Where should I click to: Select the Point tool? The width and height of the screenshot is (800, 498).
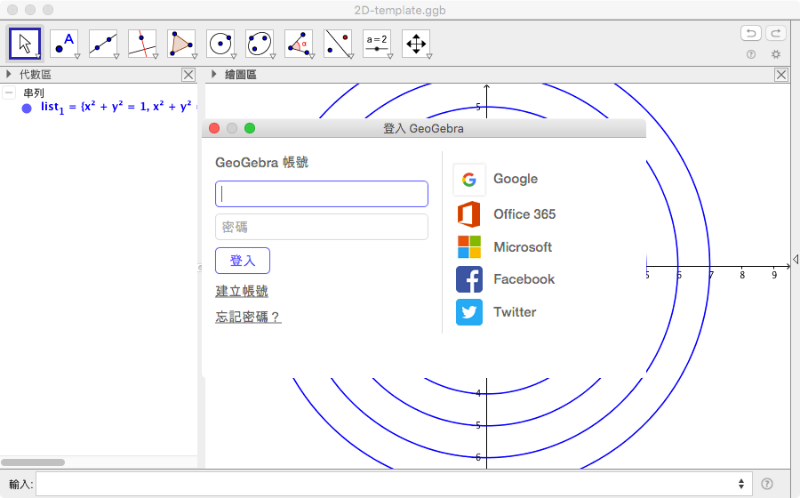click(x=64, y=43)
